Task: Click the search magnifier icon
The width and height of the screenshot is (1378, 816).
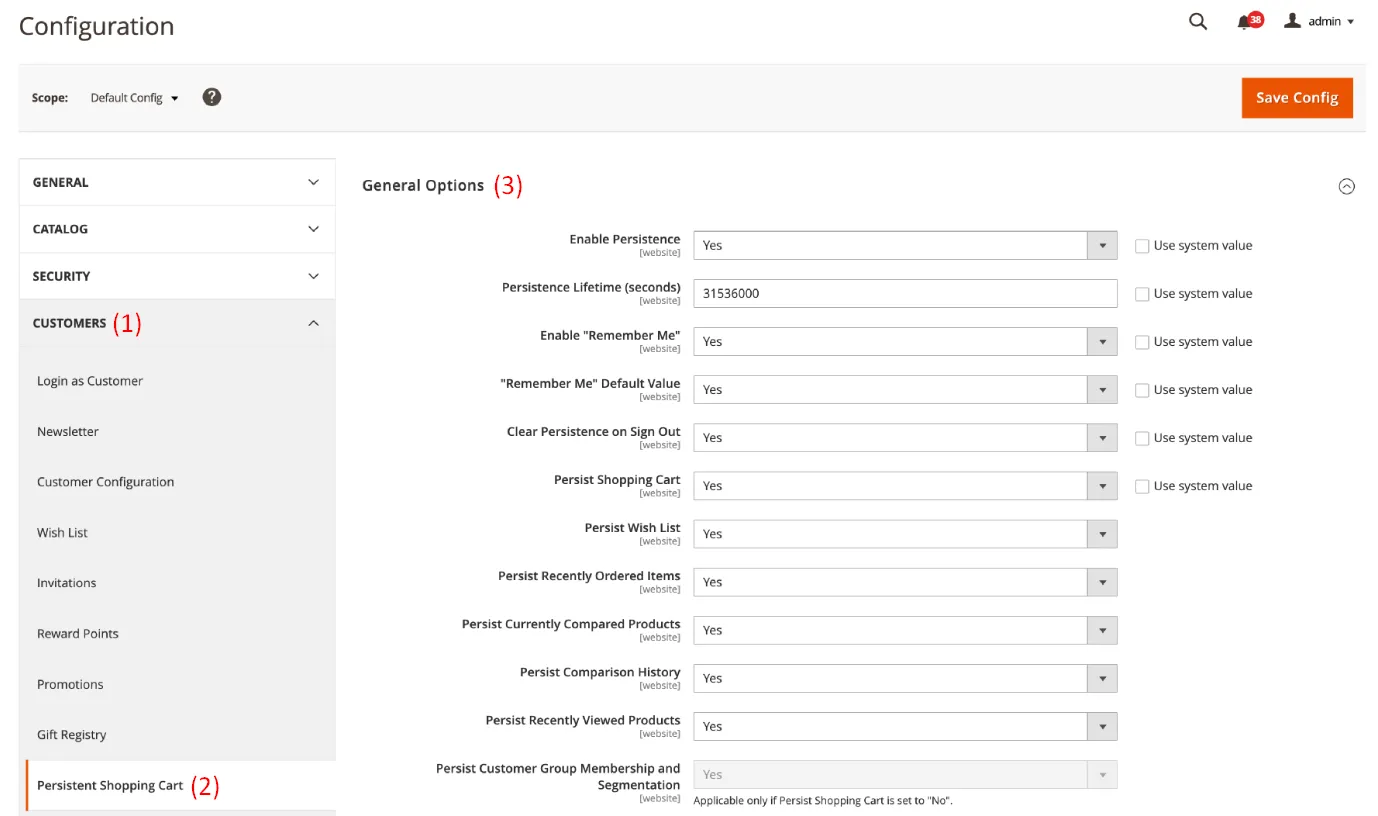Action: point(1197,22)
